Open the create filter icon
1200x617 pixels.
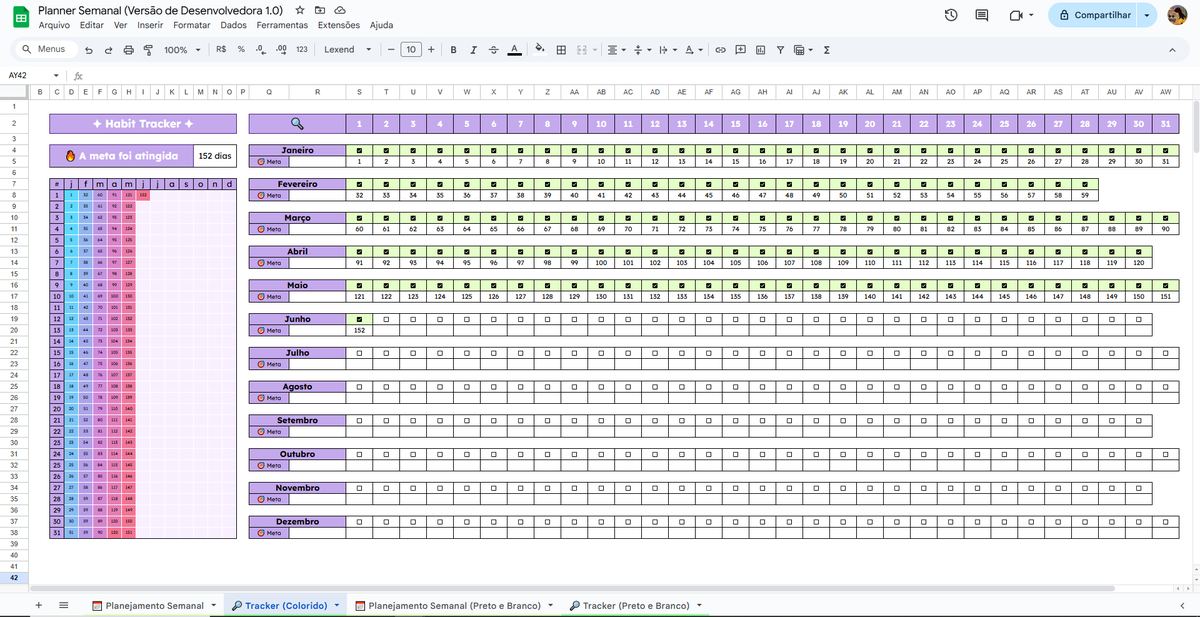pyautogui.click(x=781, y=49)
